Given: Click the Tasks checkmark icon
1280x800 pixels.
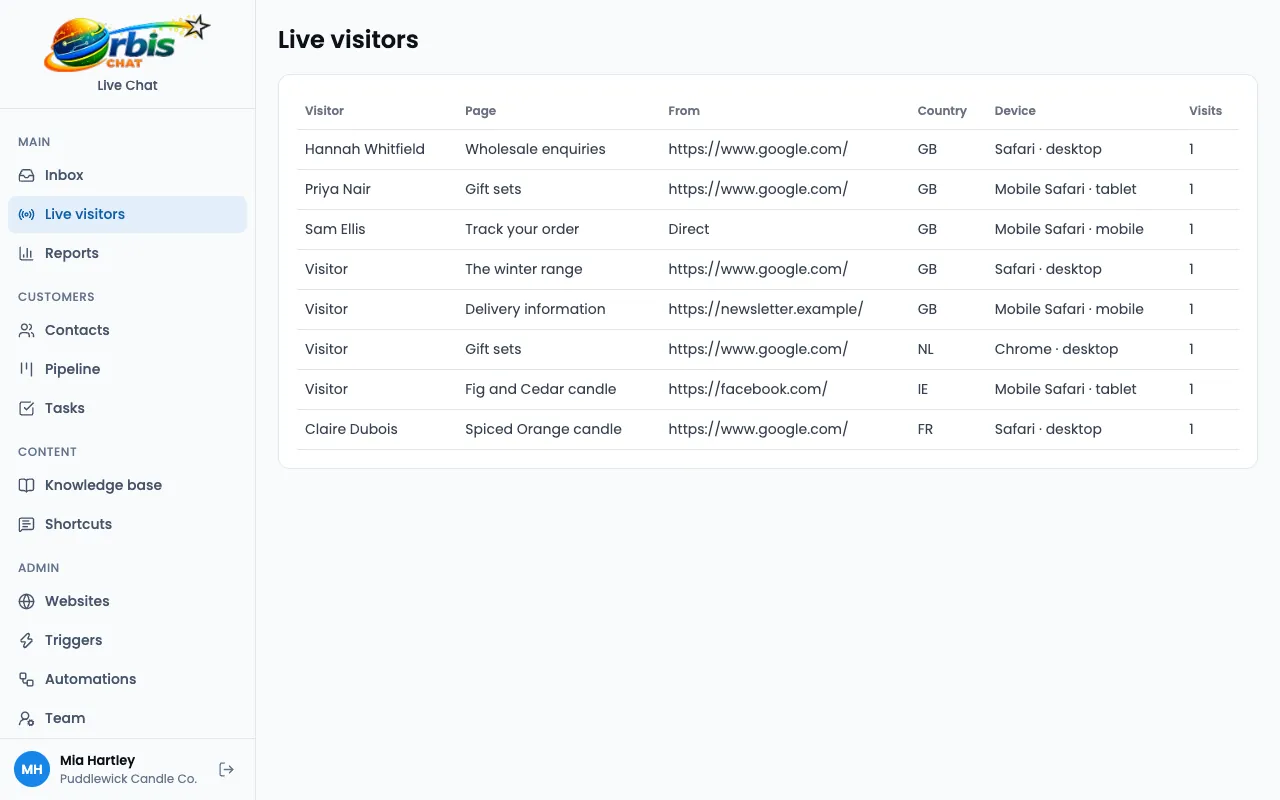Looking at the screenshot, I should (x=27, y=408).
